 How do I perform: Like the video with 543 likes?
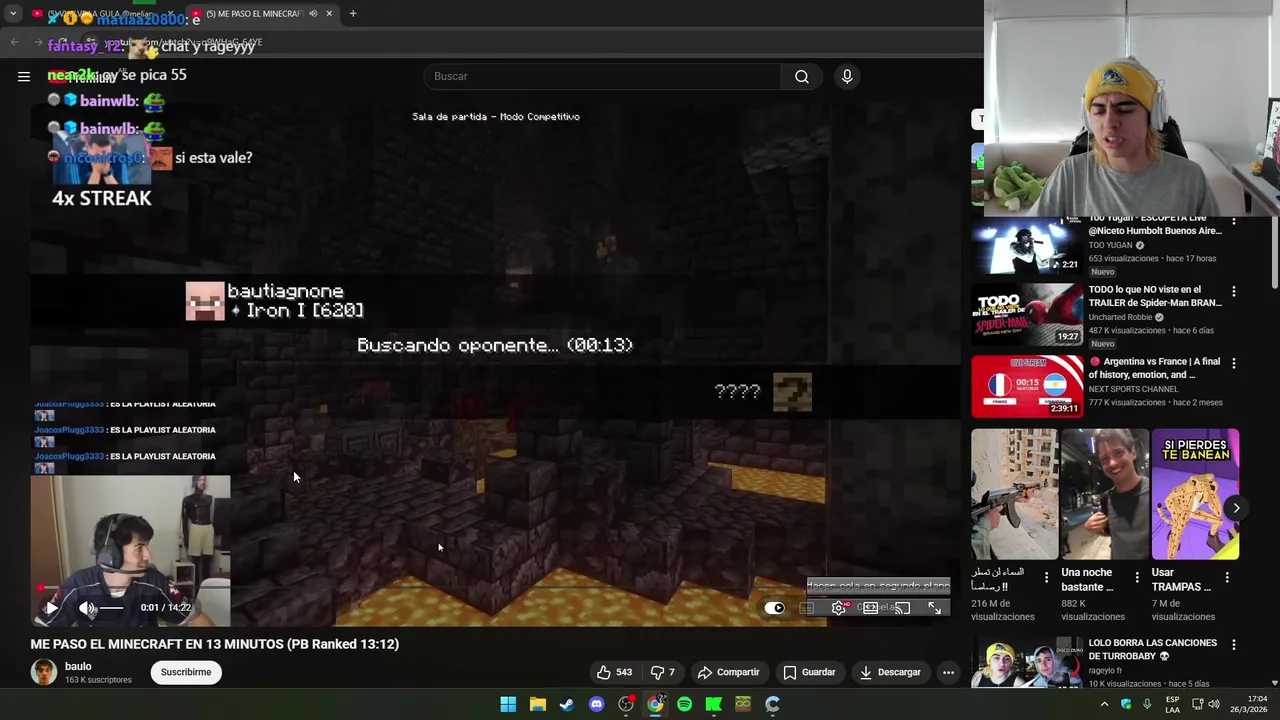click(614, 672)
